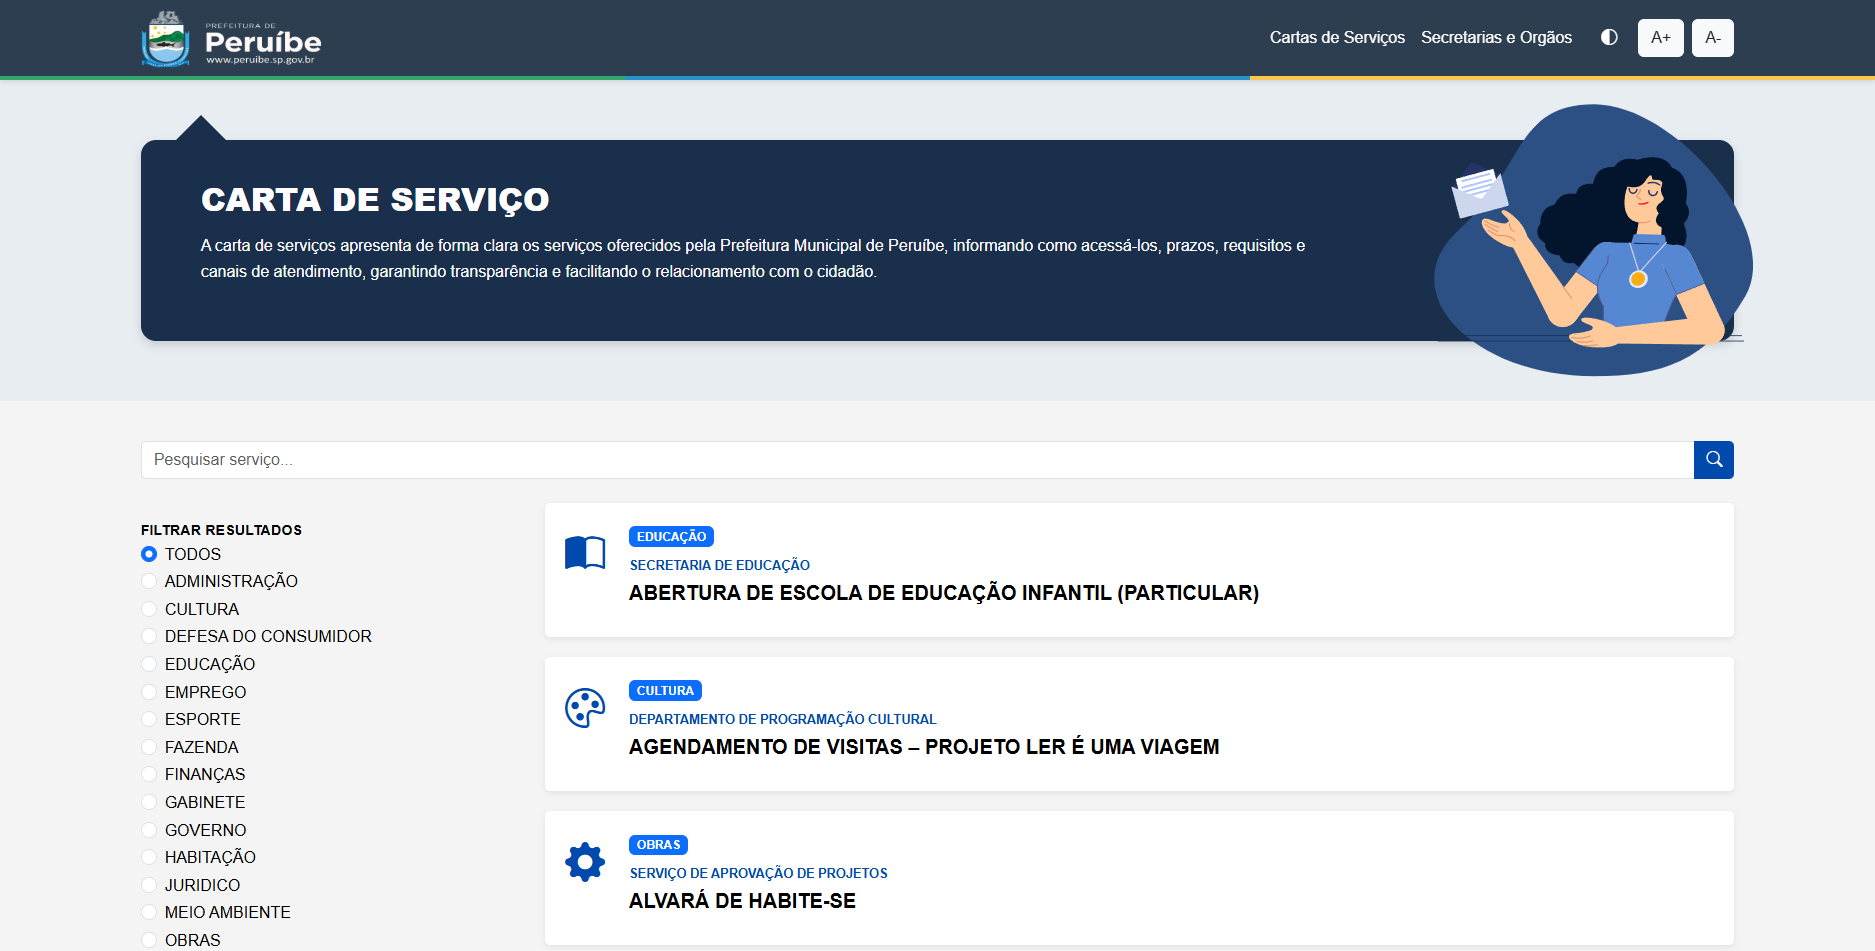The image size is (1875, 951).
Task: Click the palette icon for Cultura service
Action: click(585, 708)
